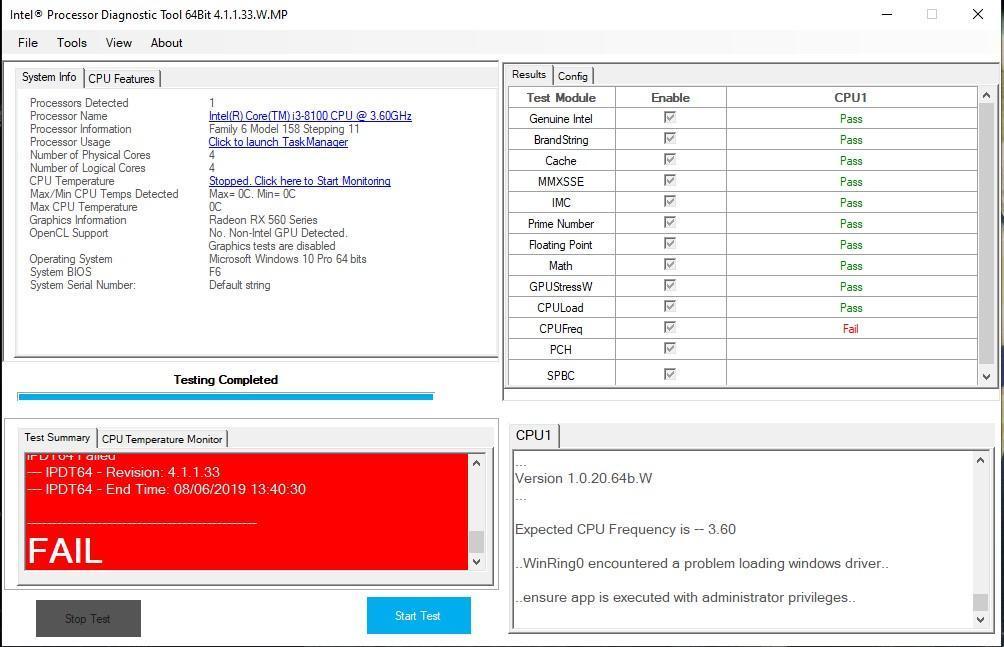Switch to the Config tab
Image resolution: width=1004 pixels, height=647 pixels.
(572, 76)
